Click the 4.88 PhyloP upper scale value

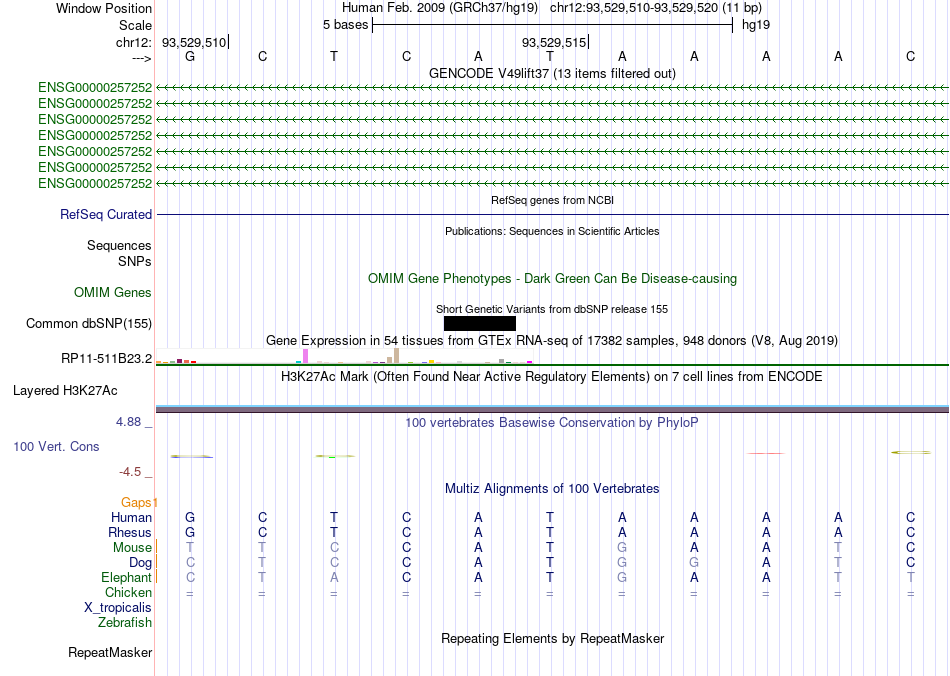[x=128, y=422]
